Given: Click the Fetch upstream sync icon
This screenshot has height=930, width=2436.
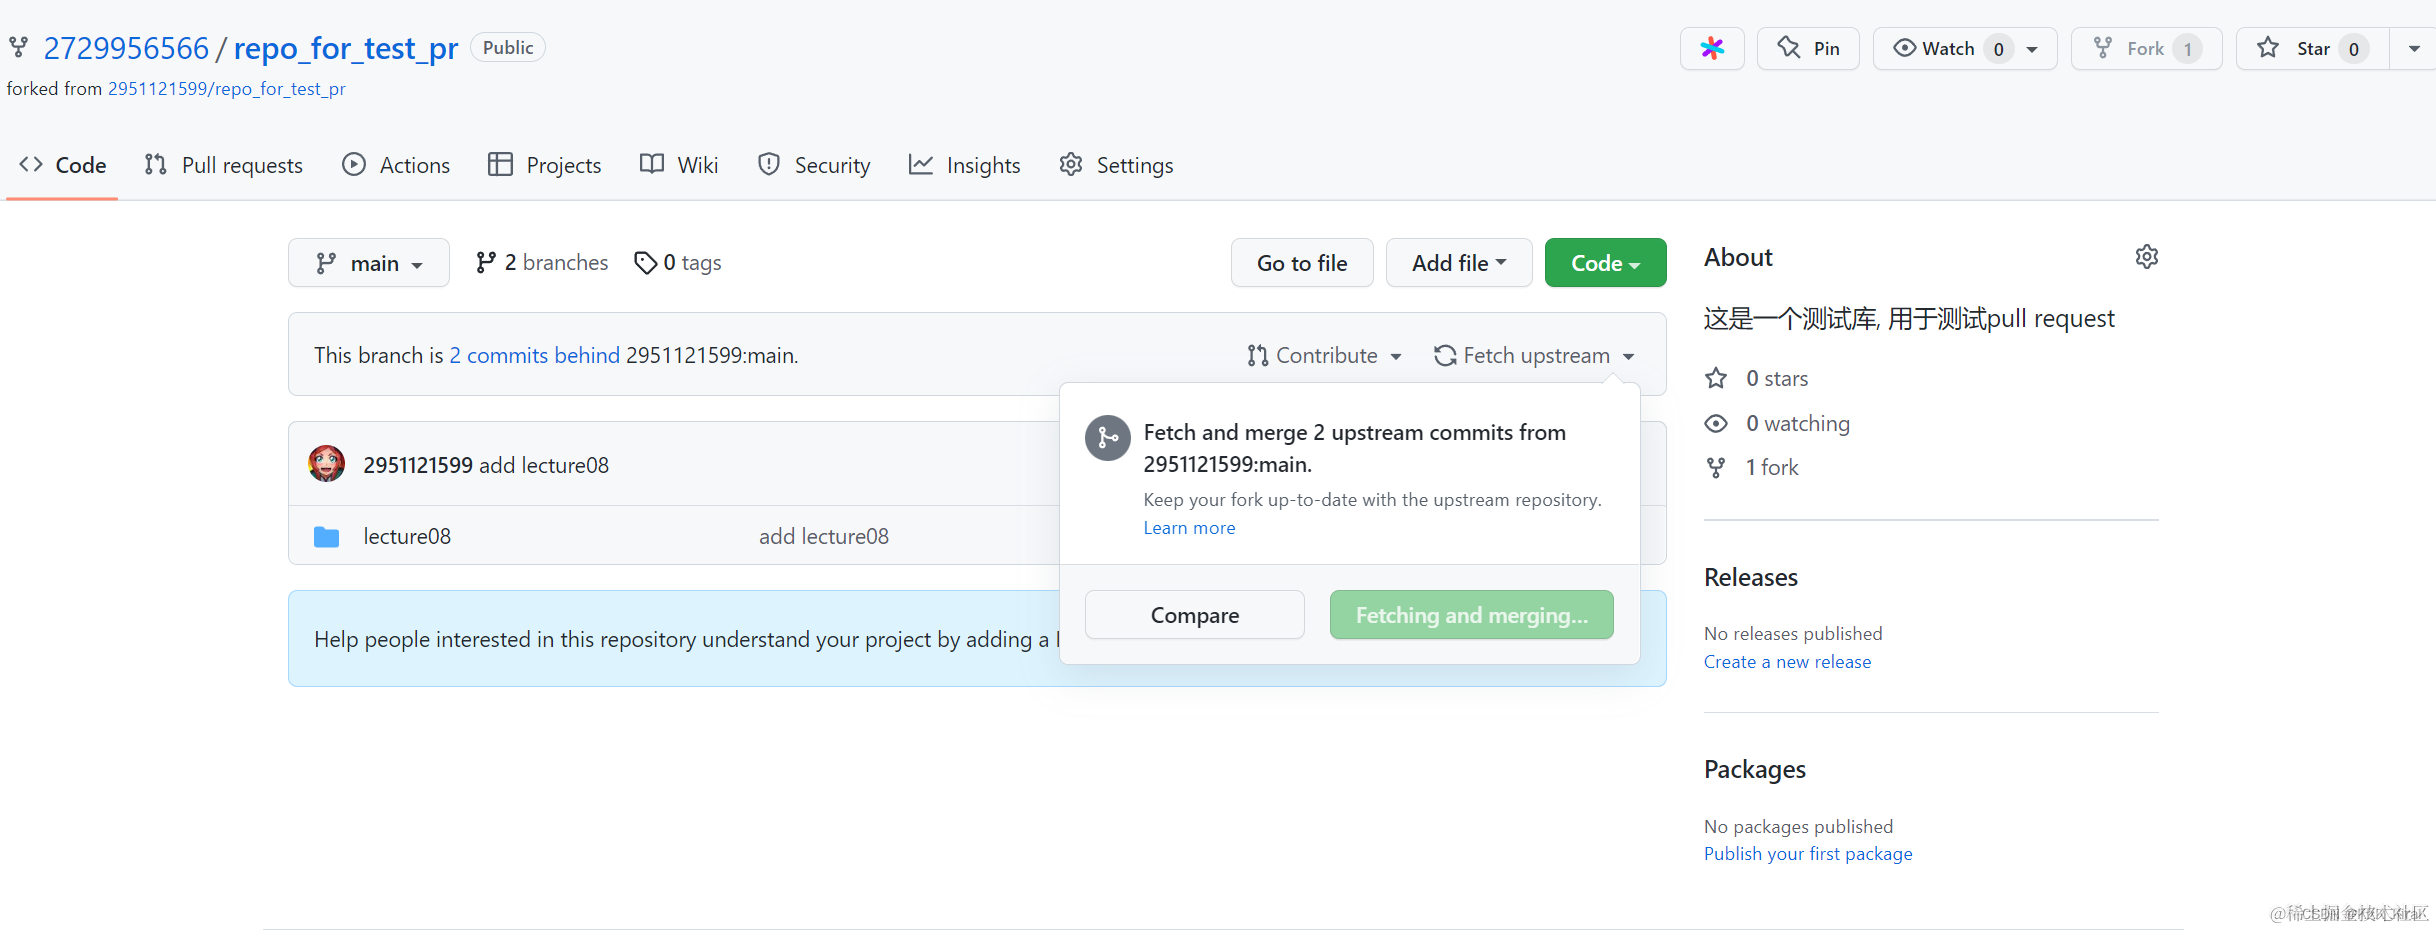Looking at the screenshot, I should click(1445, 355).
